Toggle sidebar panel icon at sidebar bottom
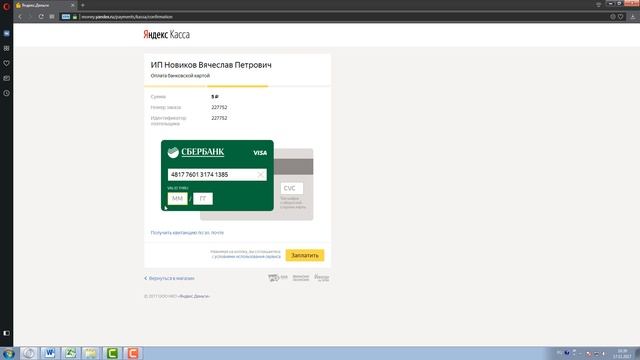Image resolution: width=640 pixels, height=360 pixels. [x=7, y=333]
